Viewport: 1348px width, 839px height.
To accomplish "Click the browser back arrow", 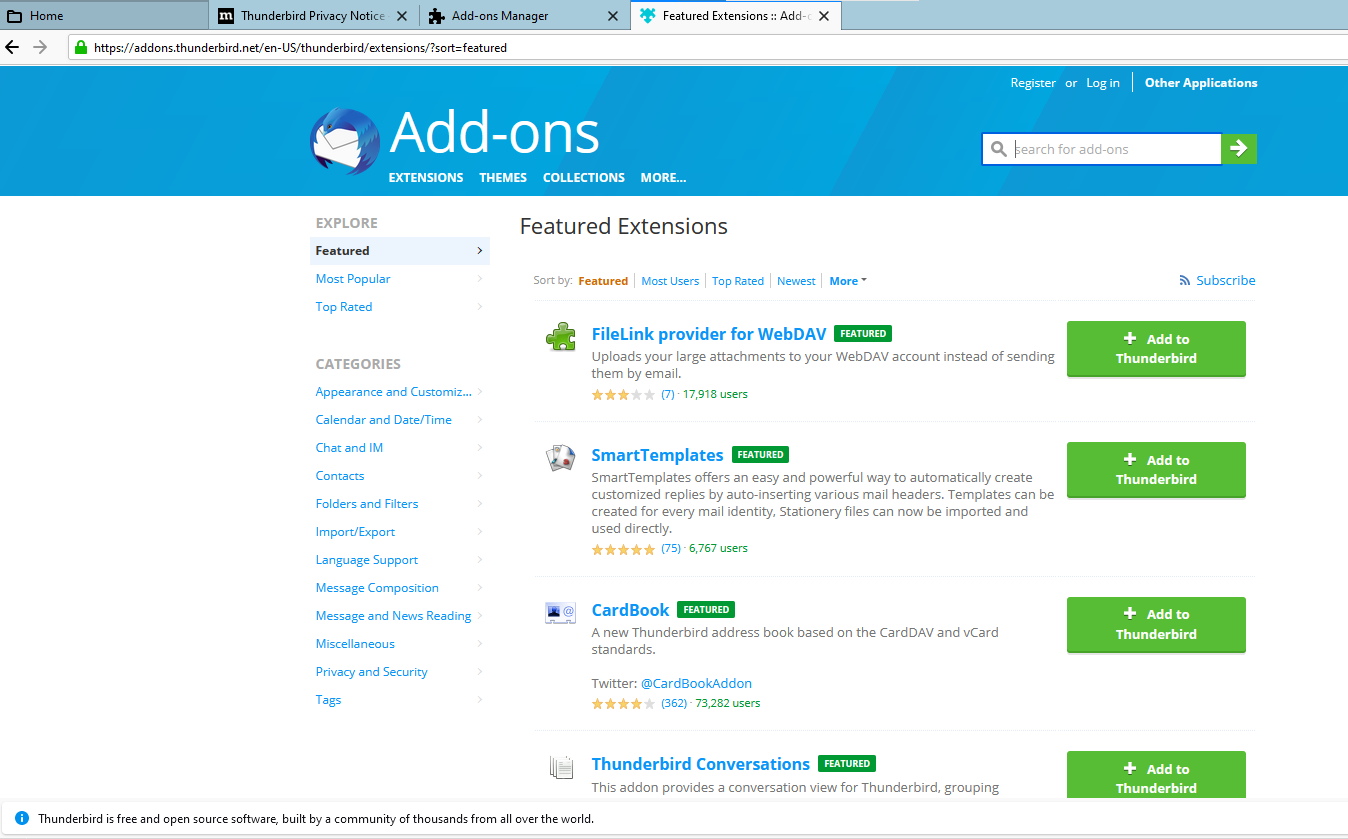I will pyautogui.click(x=12, y=47).
